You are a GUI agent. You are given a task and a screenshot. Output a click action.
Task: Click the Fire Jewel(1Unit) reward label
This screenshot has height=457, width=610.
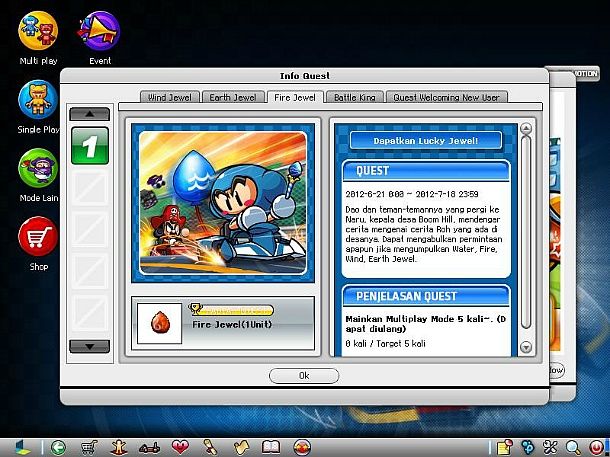(232, 324)
